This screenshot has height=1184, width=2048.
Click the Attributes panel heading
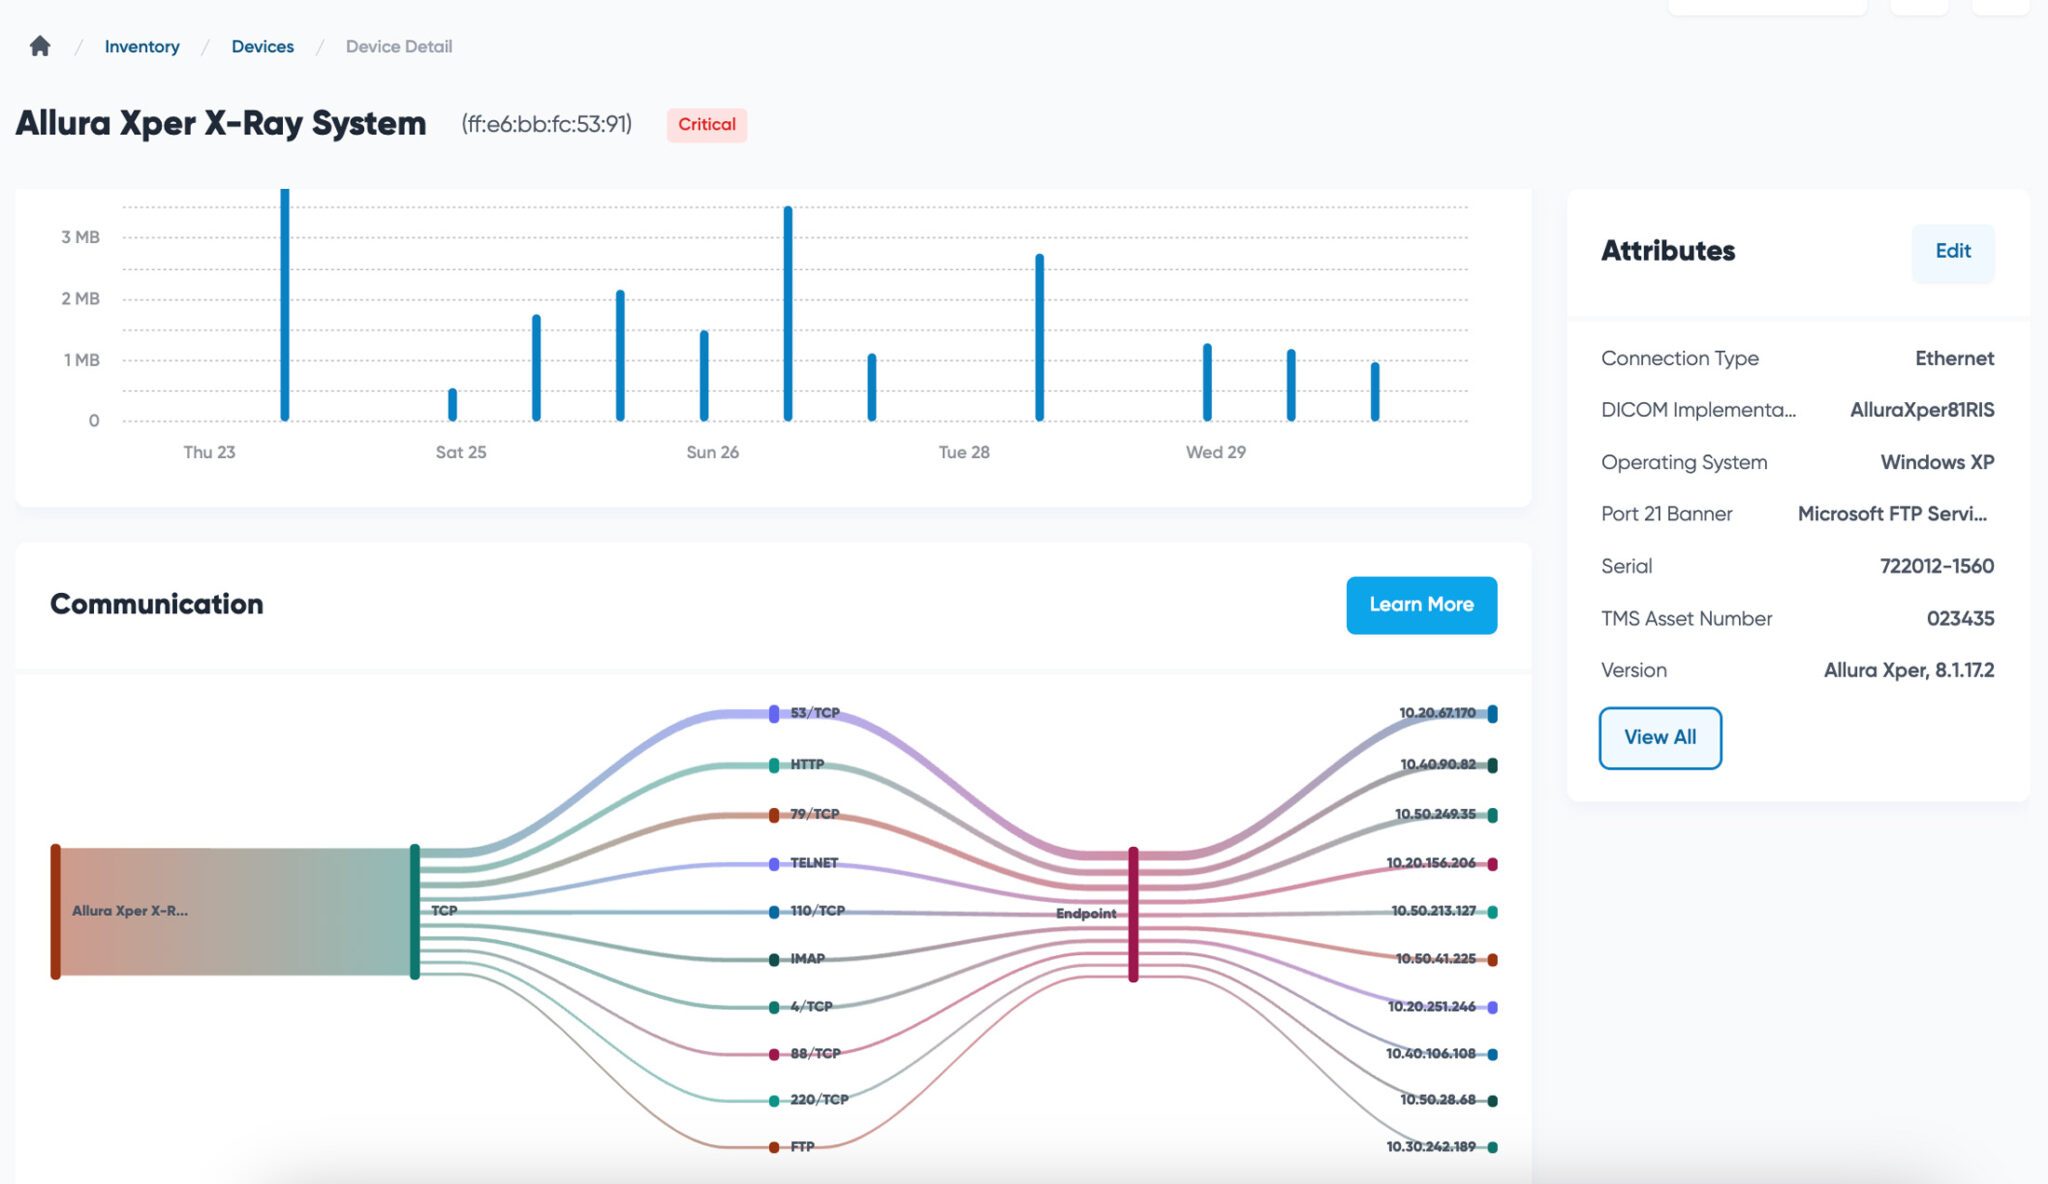(x=1668, y=251)
